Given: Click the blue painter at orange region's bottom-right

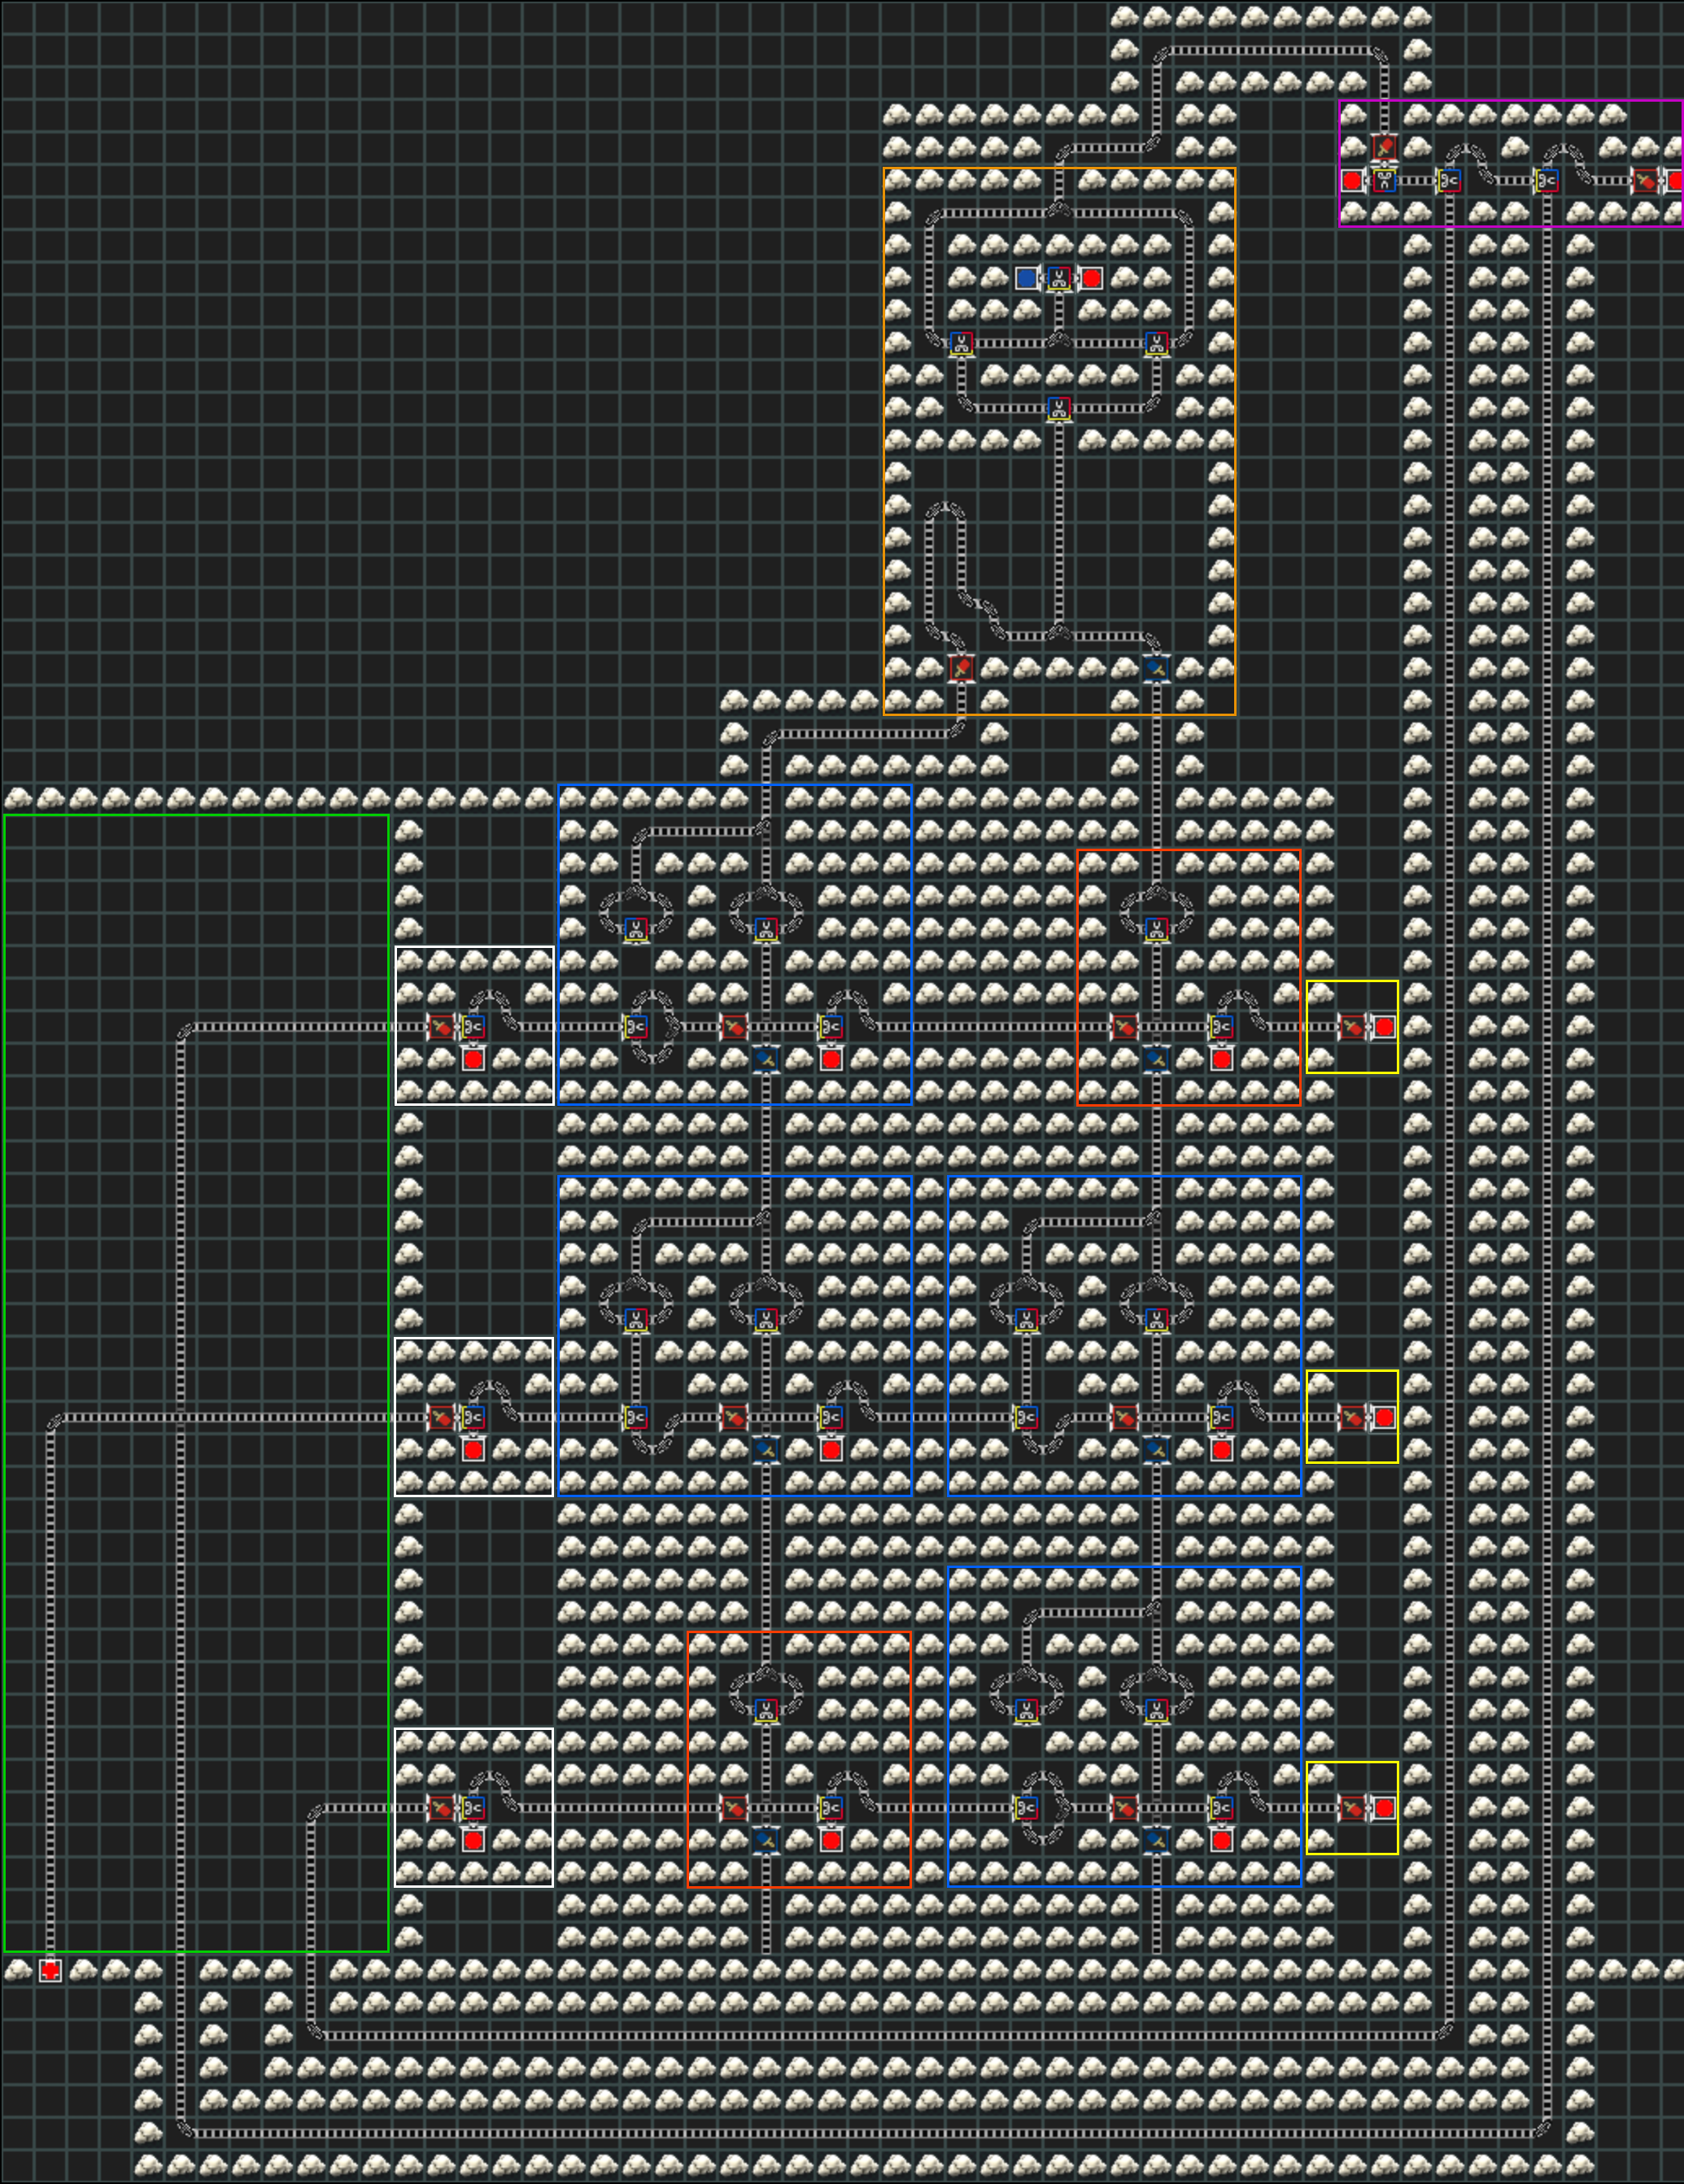Looking at the screenshot, I should [x=1156, y=667].
